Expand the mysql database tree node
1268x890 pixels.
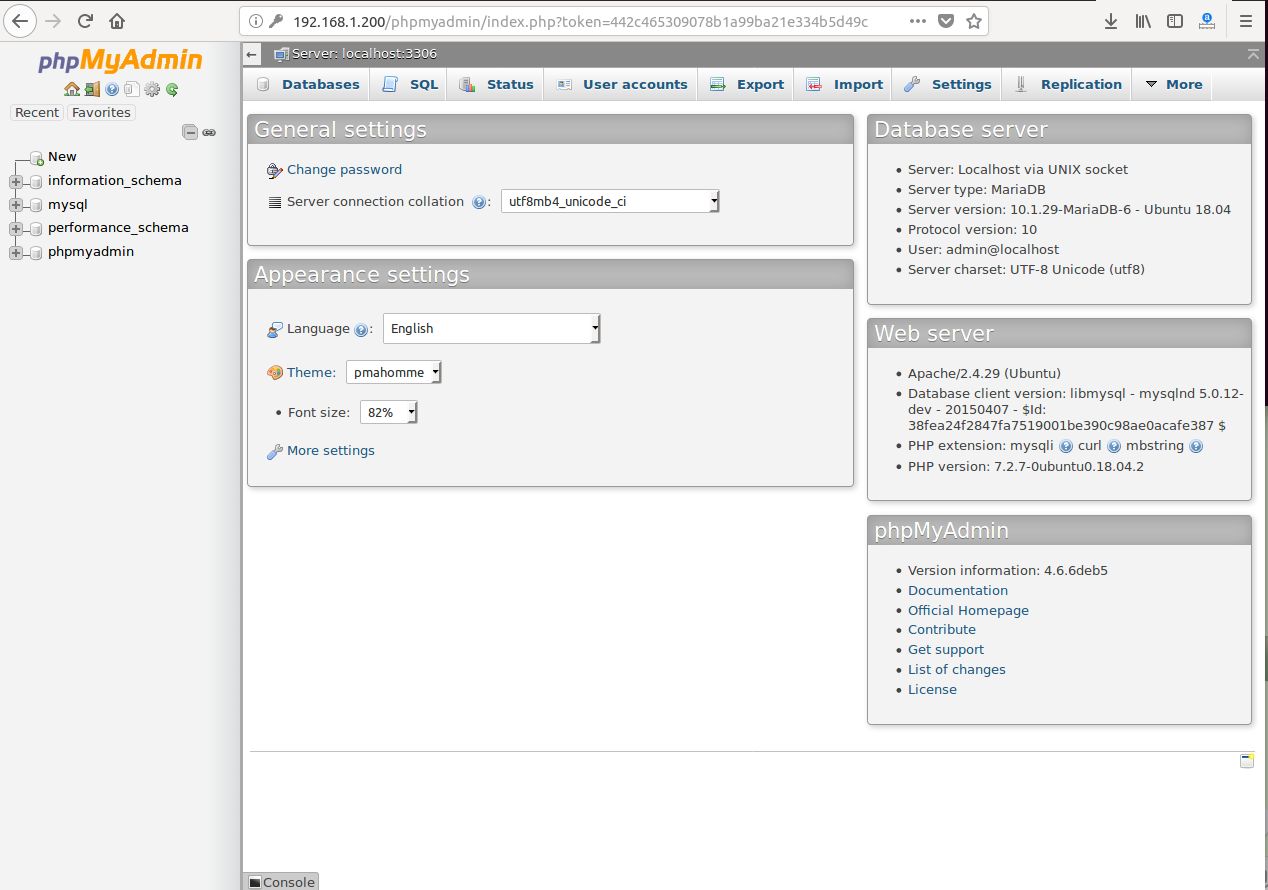[x=16, y=205]
